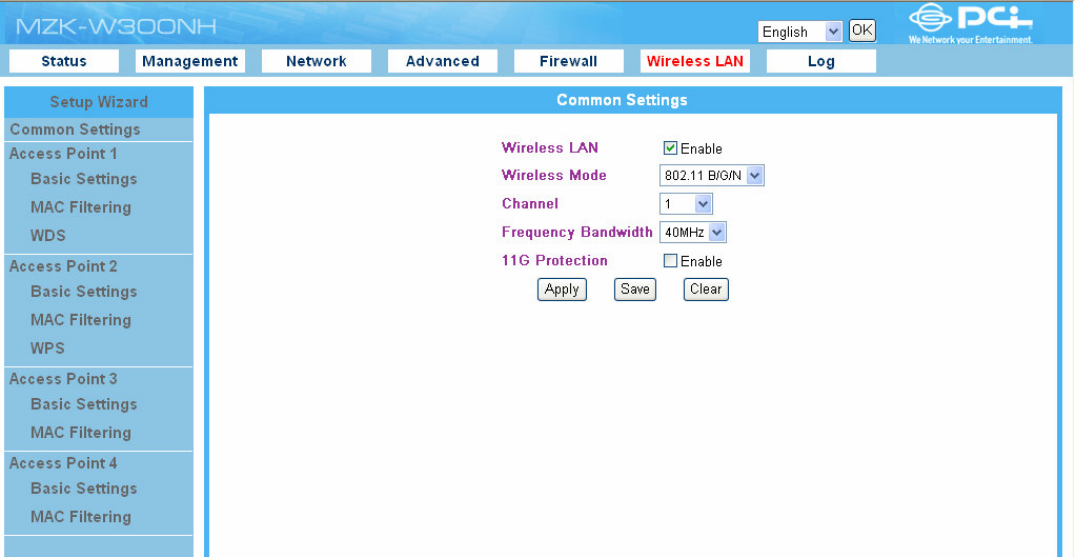Select the Wireless LAN tab
The image size is (1075, 557).
coord(694,61)
